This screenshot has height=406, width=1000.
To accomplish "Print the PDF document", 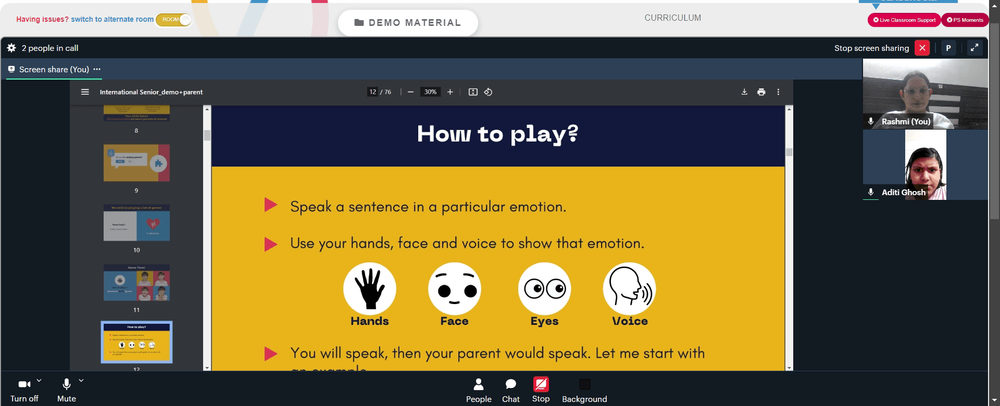I will coord(761,92).
